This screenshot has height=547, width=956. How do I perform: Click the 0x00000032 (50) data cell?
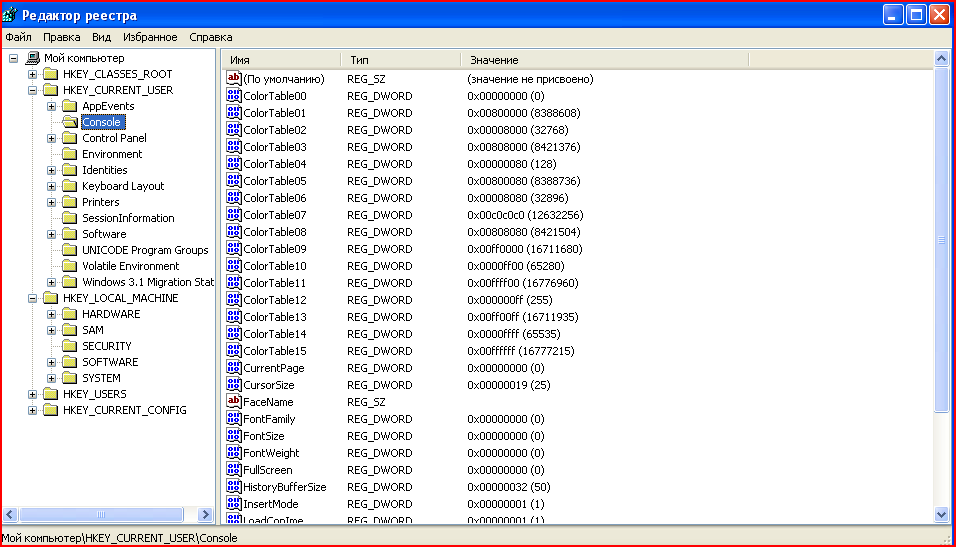pyautogui.click(x=508, y=487)
